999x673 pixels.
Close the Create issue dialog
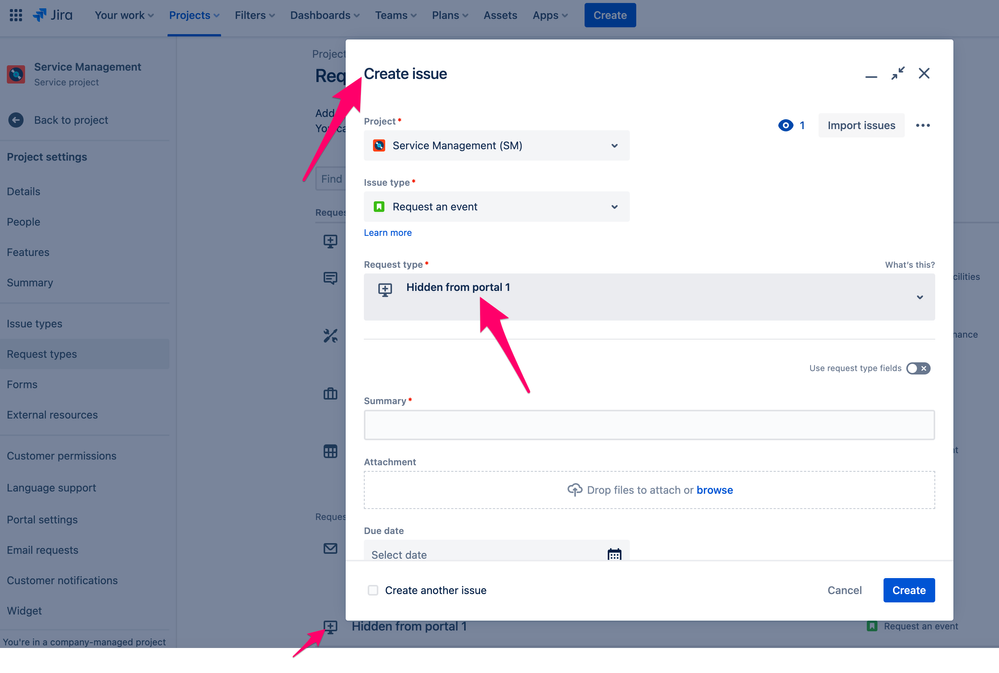[x=924, y=73]
